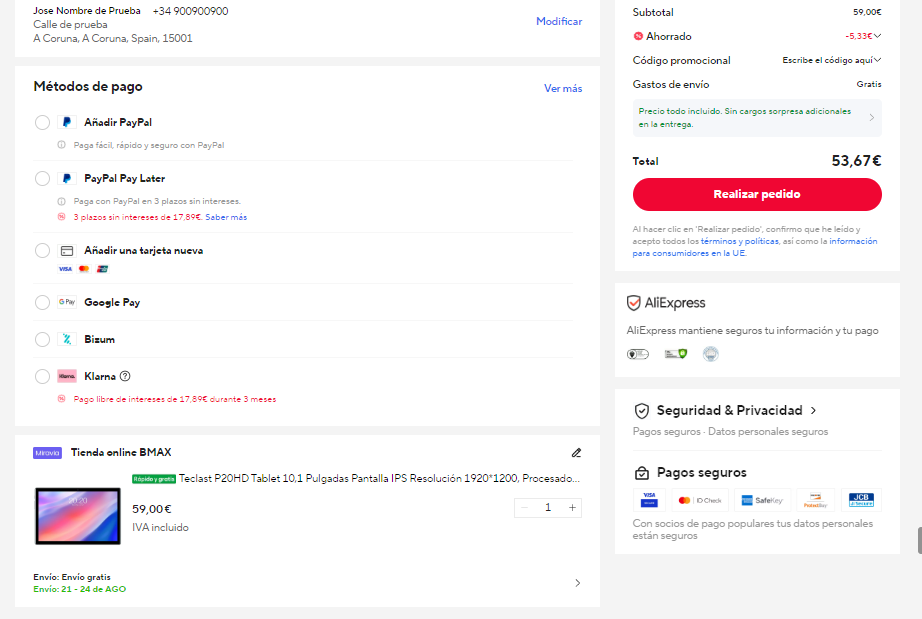Expand the Ahorrado savings details
This screenshot has width=922, height=619.
(x=877, y=36)
